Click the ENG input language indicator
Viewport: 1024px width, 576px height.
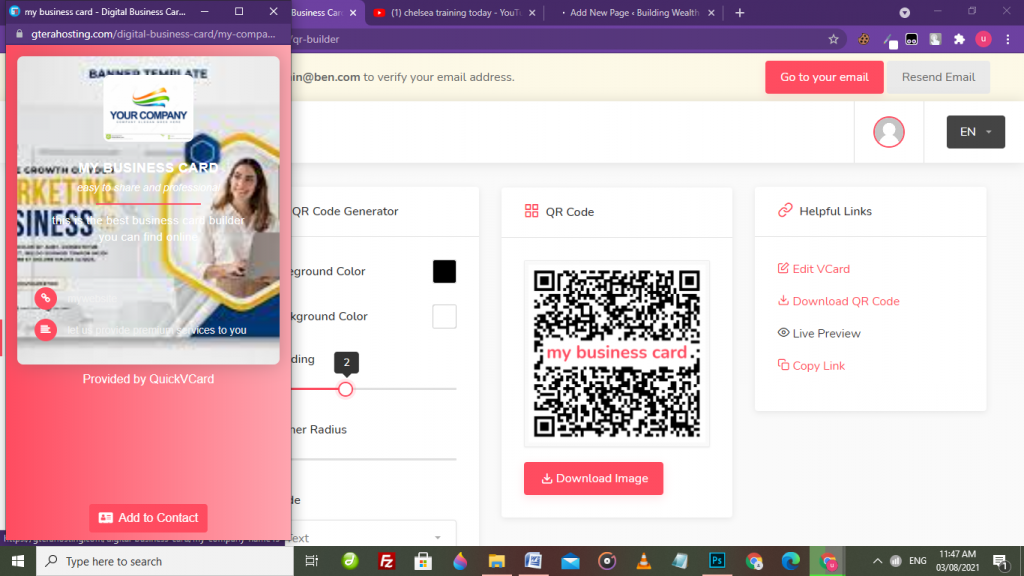point(918,561)
